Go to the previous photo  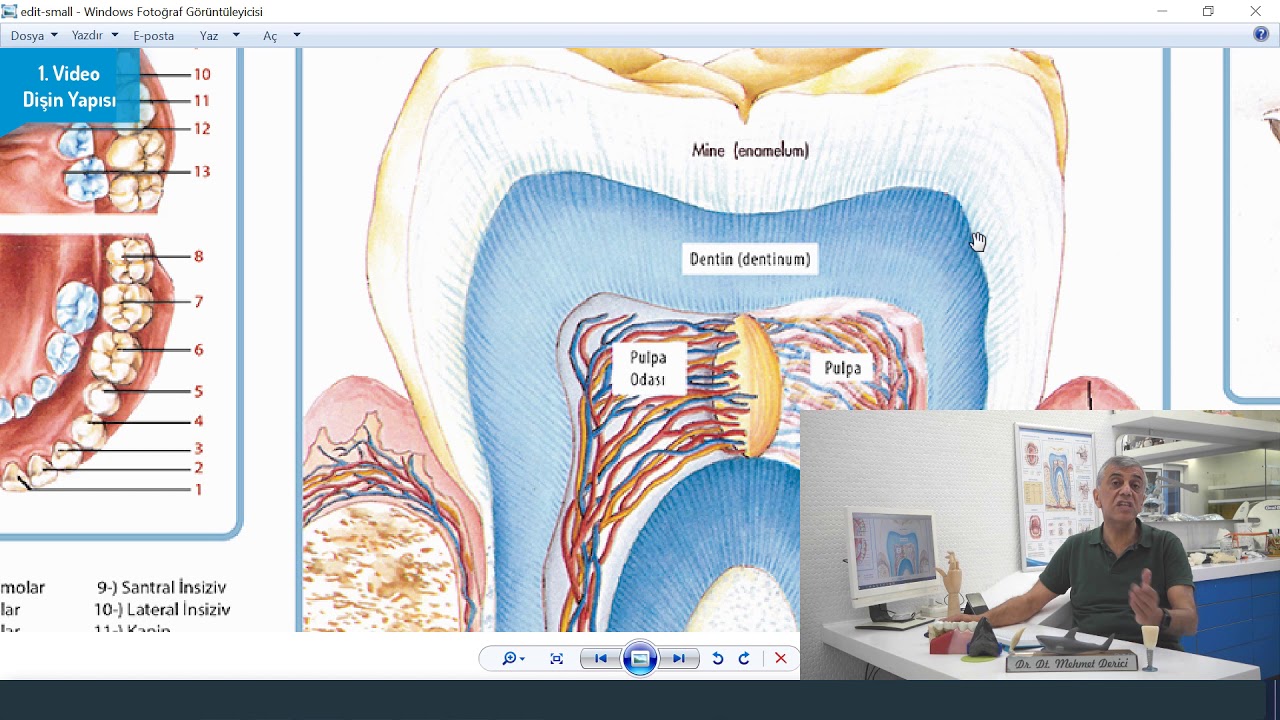pyautogui.click(x=600, y=658)
